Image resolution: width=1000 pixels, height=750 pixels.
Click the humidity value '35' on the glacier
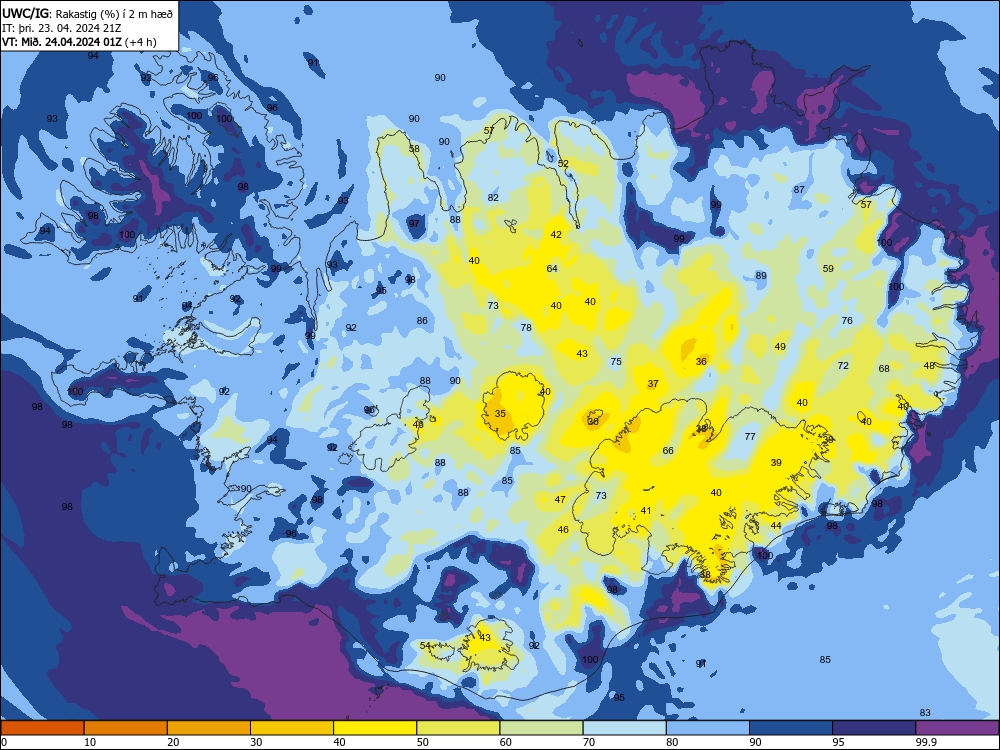click(x=500, y=413)
